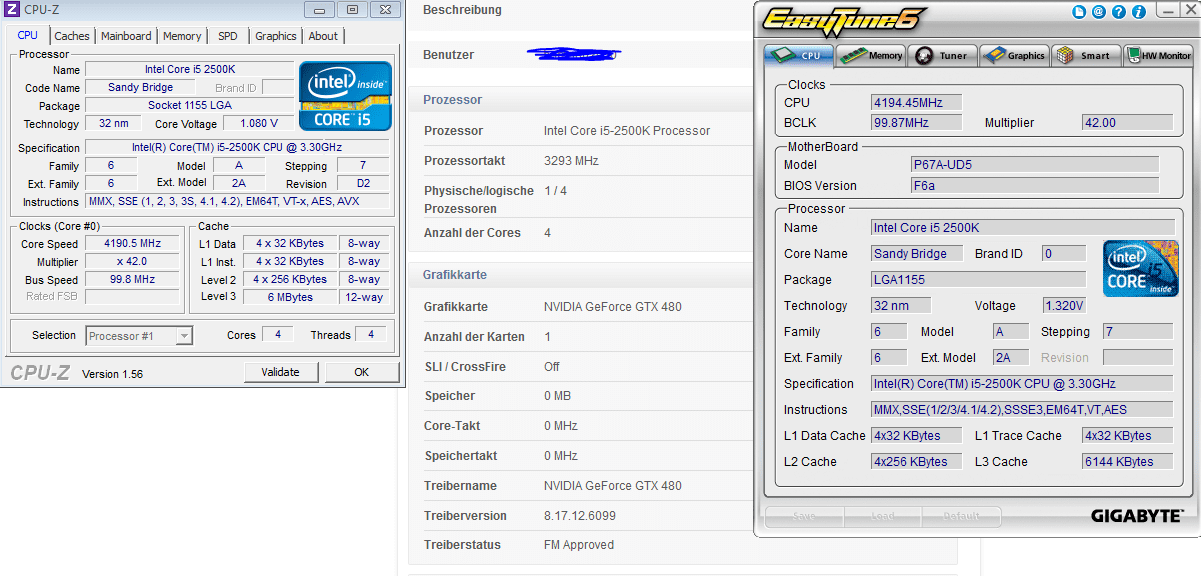Select the CPU tab in CPU-Z
1201x576 pixels.
click(28, 35)
